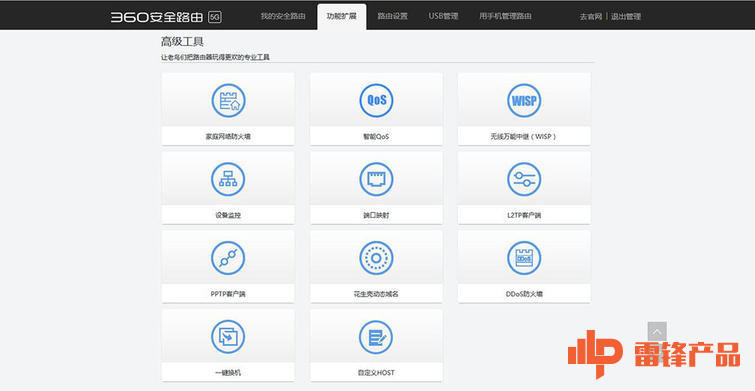This screenshot has width=755, height=391.
Task: Open the 端口映射 port icon
Action: coord(376,179)
